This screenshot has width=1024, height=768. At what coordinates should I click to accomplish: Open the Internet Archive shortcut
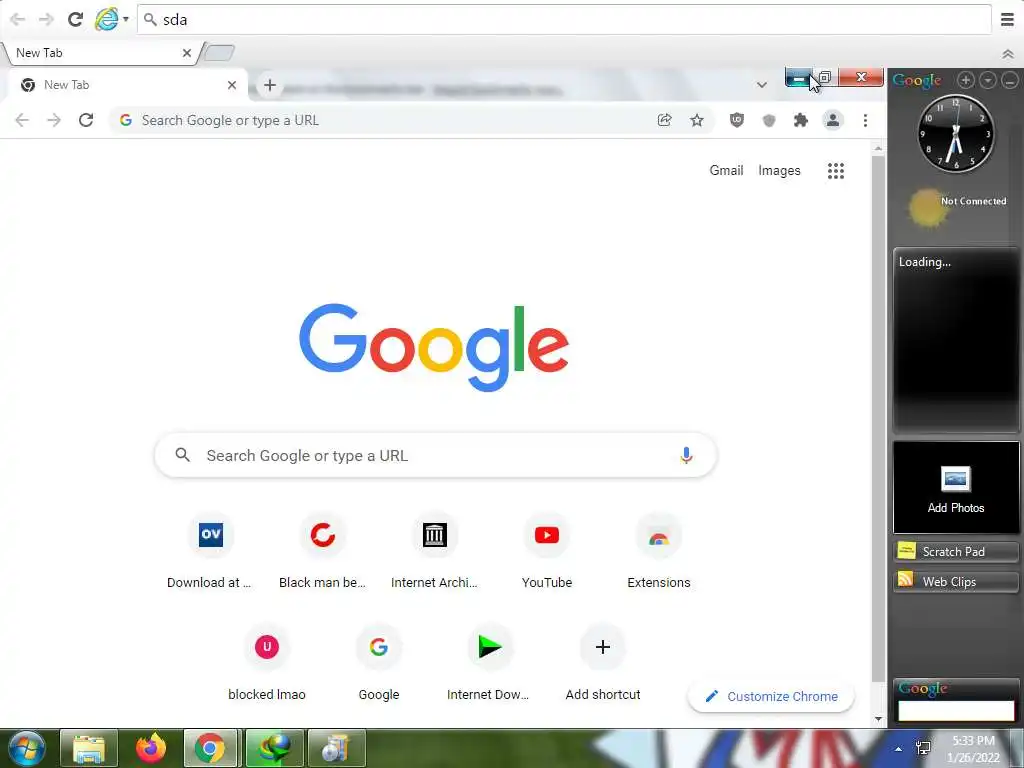[434, 552]
